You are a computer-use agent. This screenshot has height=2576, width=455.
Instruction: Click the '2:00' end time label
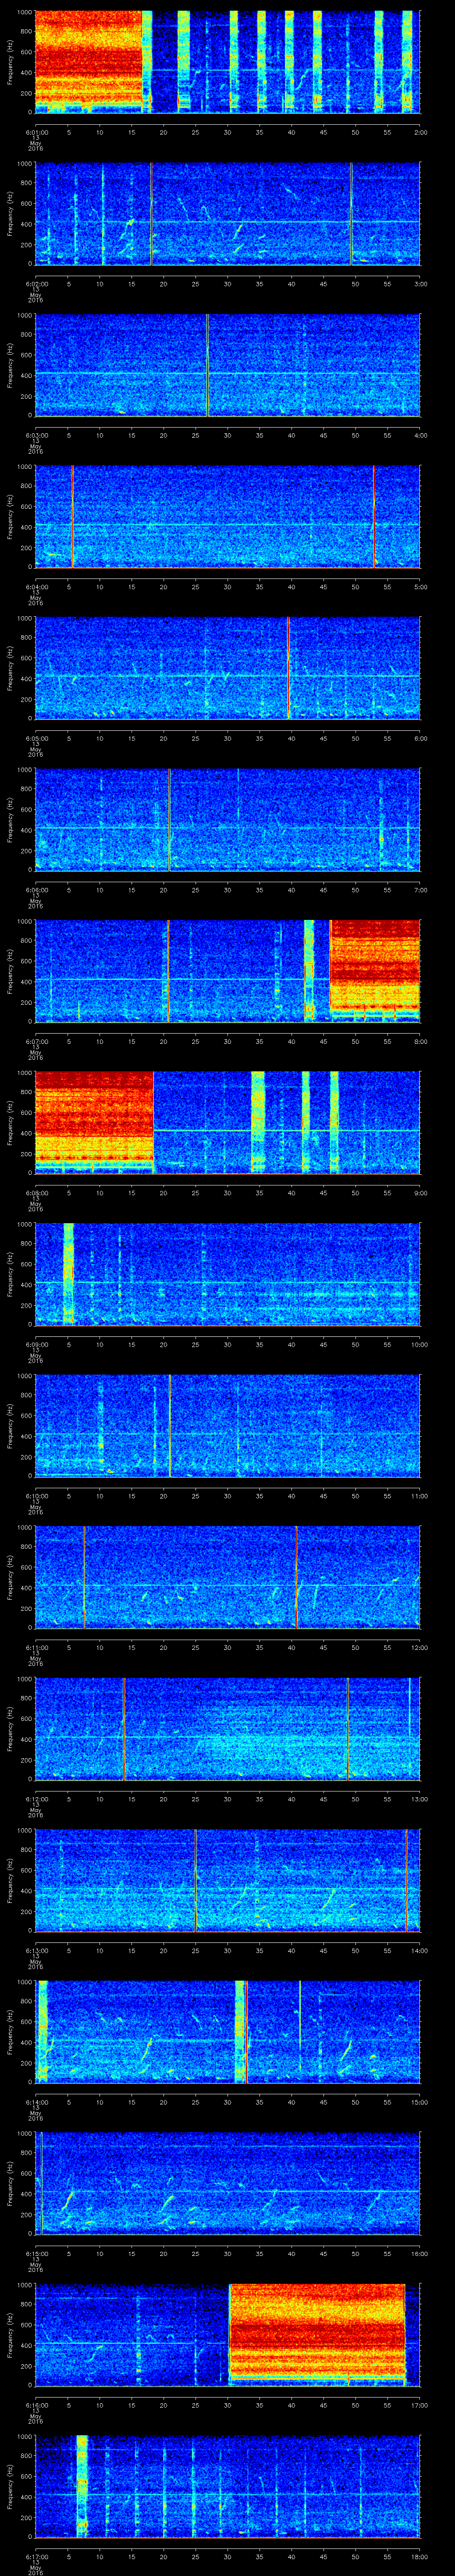pyautogui.click(x=420, y=132)
